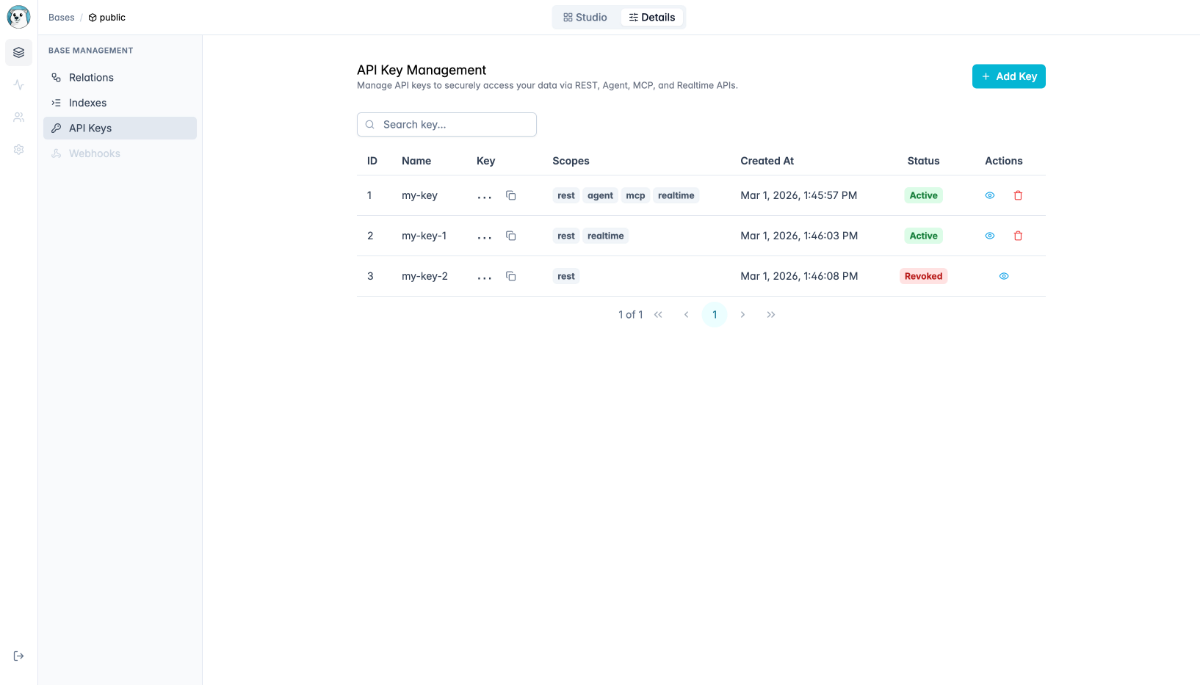
Task: Click the logout icon at bottom left
Action: coord(18,655)
